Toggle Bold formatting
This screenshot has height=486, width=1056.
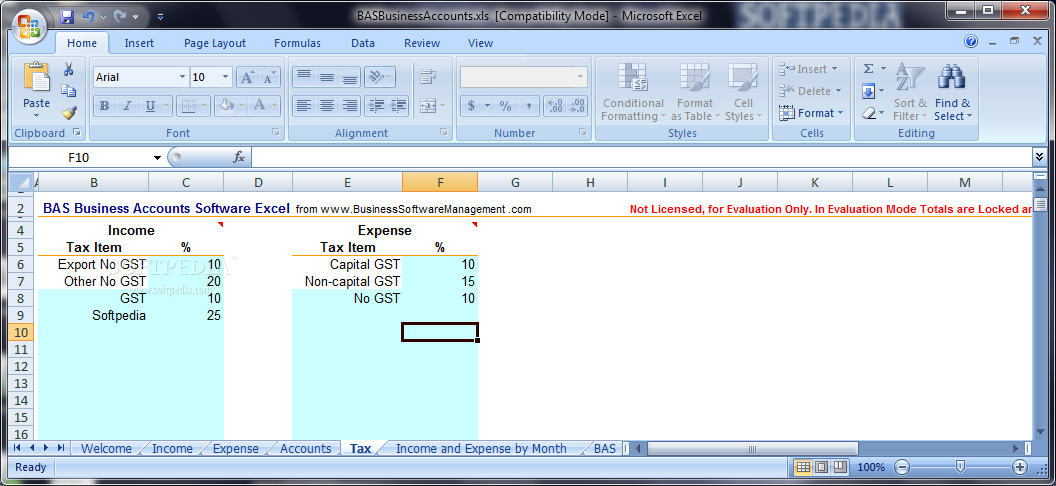104,106
